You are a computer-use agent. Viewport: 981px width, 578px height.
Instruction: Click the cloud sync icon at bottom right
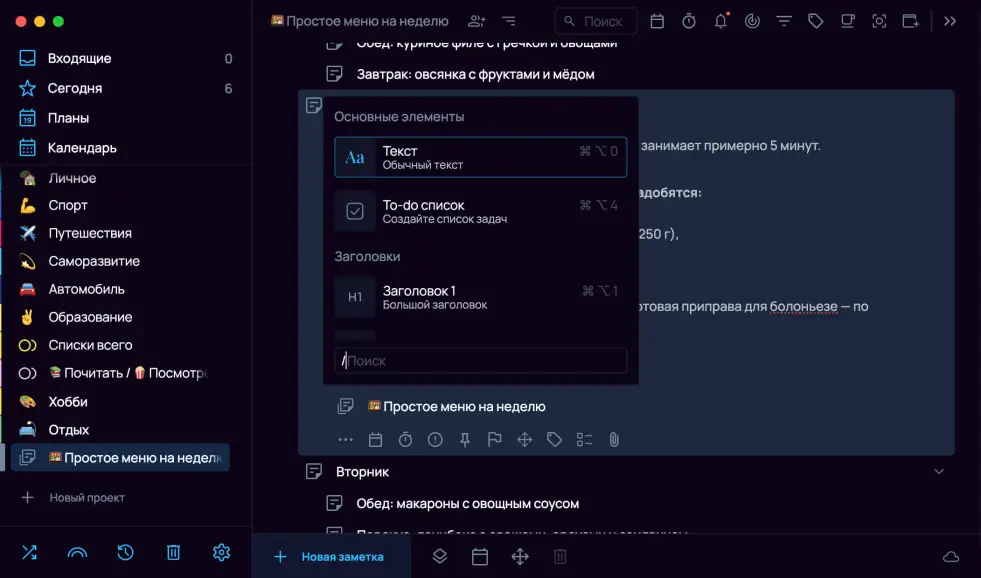[x=950, y=557]
